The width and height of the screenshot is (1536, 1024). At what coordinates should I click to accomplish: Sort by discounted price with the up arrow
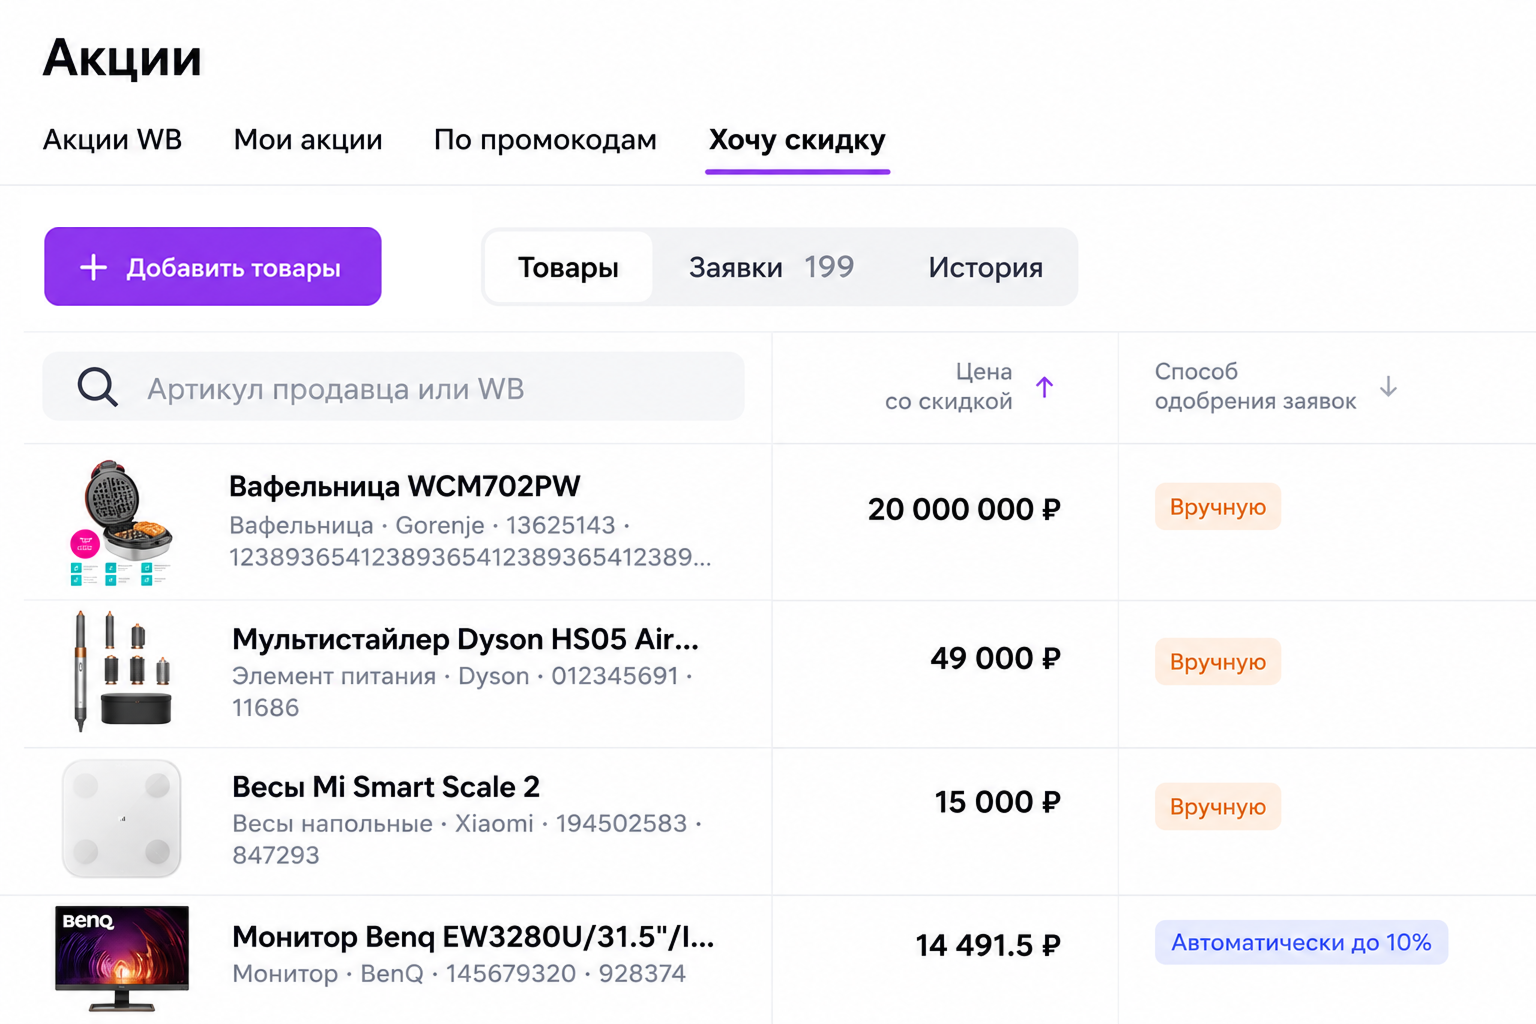pyautogui.click(x=1045, y=387)
